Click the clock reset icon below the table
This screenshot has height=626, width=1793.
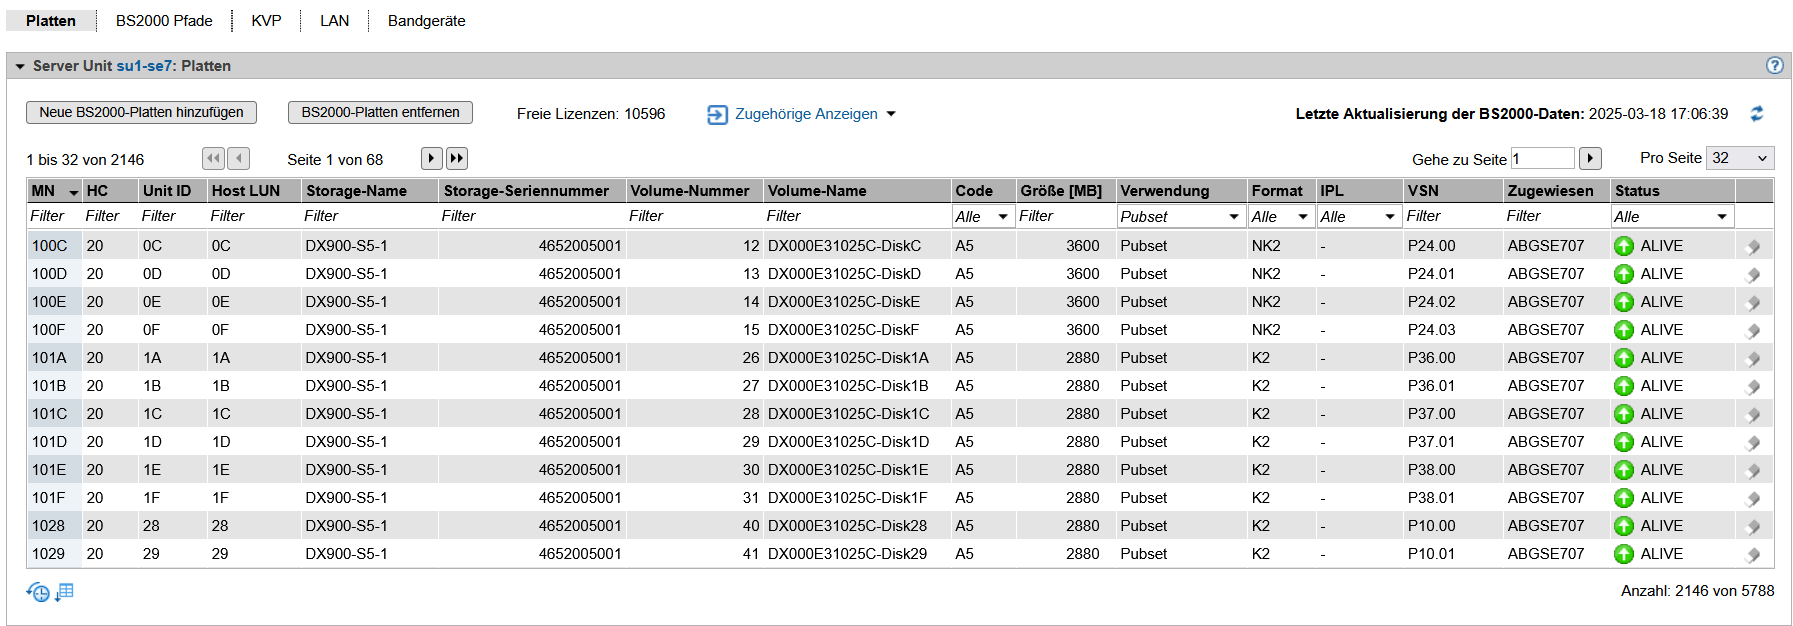(38, 592)
